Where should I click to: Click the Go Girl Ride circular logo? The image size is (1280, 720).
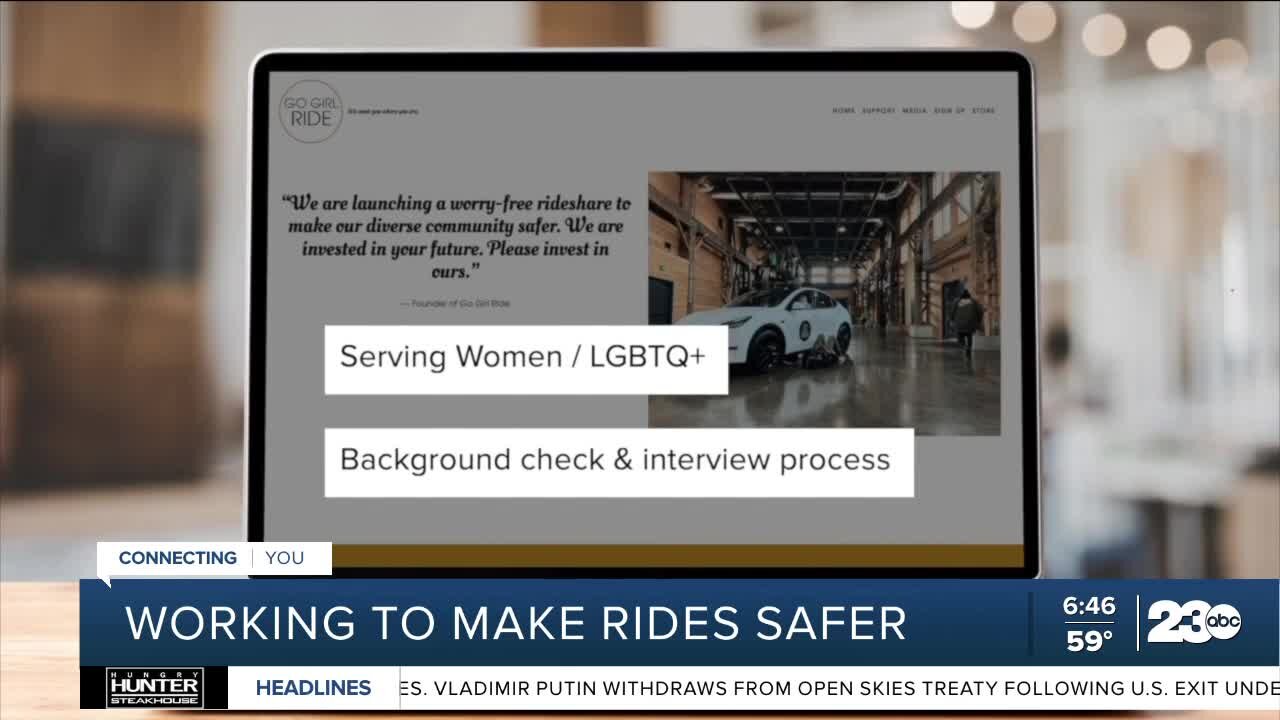tap(311, 111)
